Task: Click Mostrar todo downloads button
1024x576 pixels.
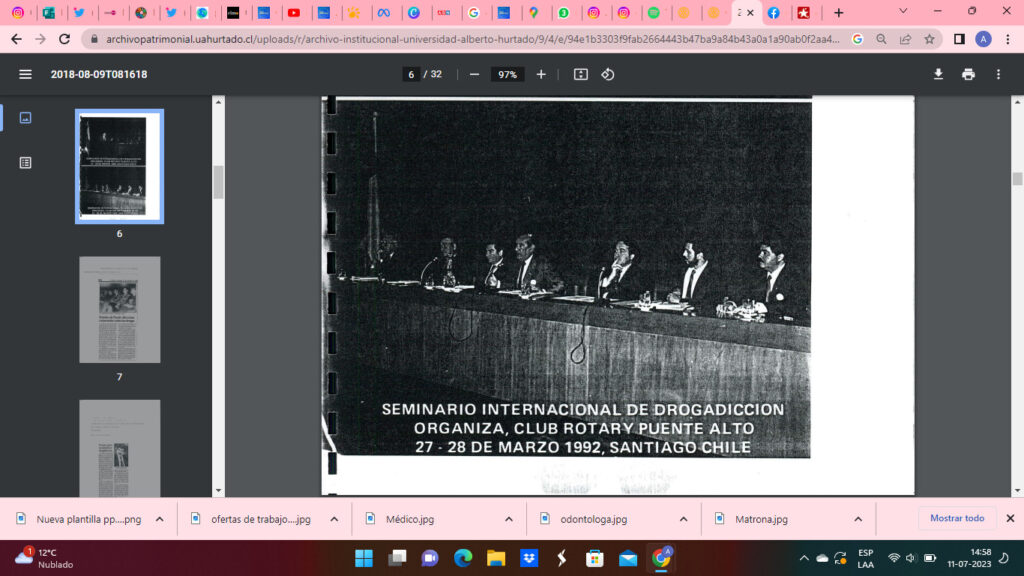Action: coord(957,518)
